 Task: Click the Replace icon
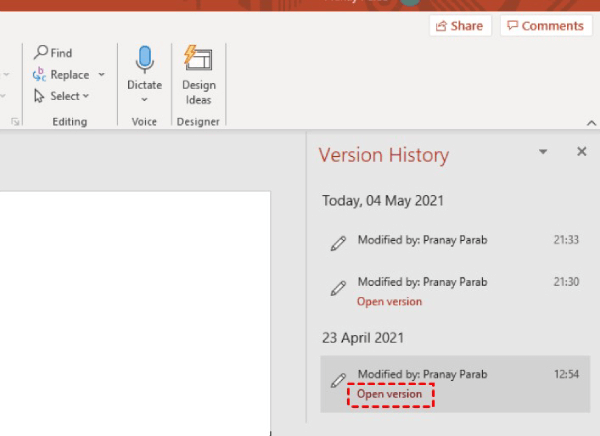pyautogui.click(x=39, y=75)
